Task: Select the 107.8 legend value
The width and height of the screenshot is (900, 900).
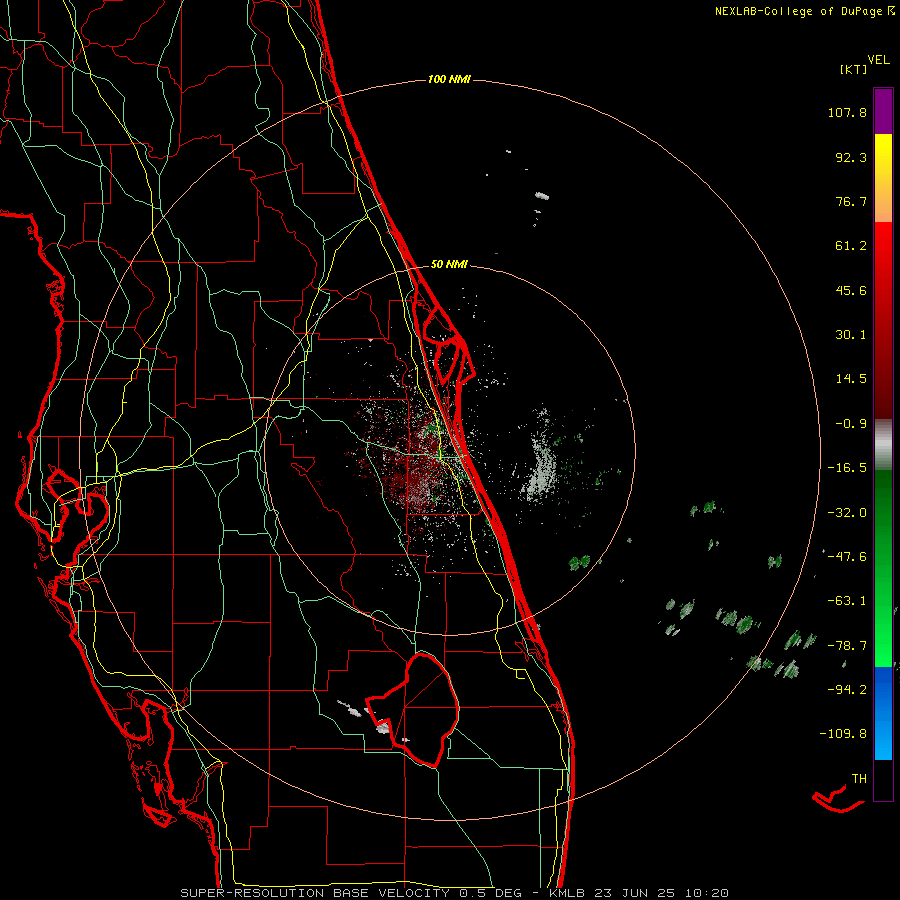Action: (x=847, y=112)
